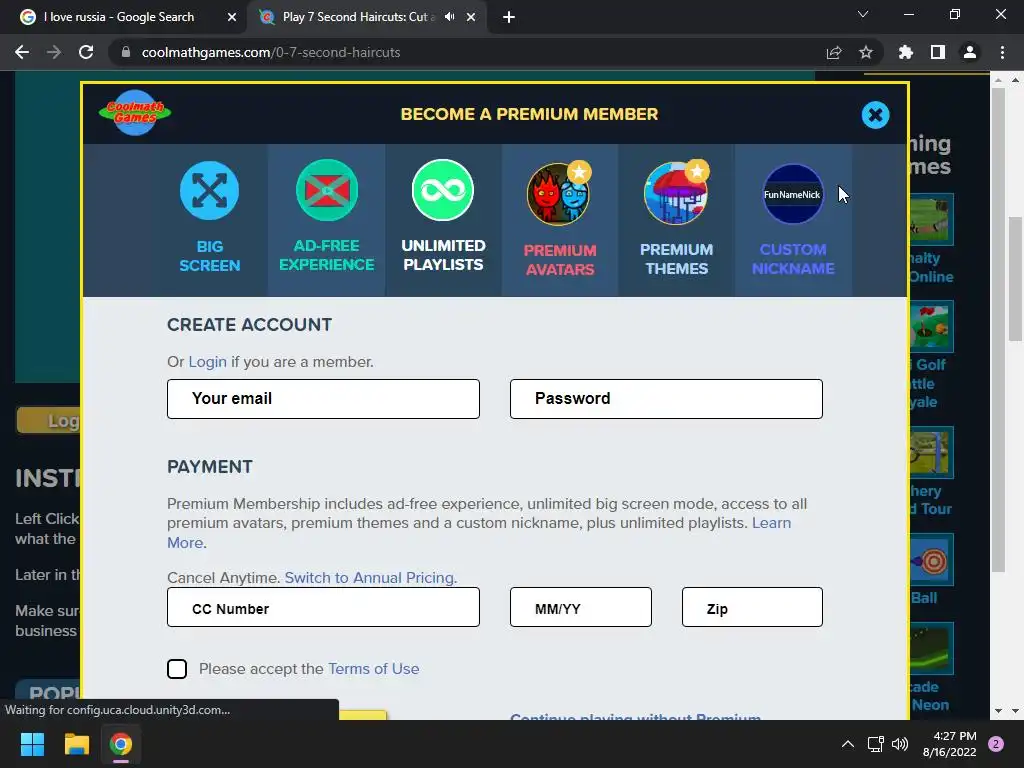Close the 7 Second Haircuts tab
This screenshot has width=1024, height=768.
click(x=471, y=18)
